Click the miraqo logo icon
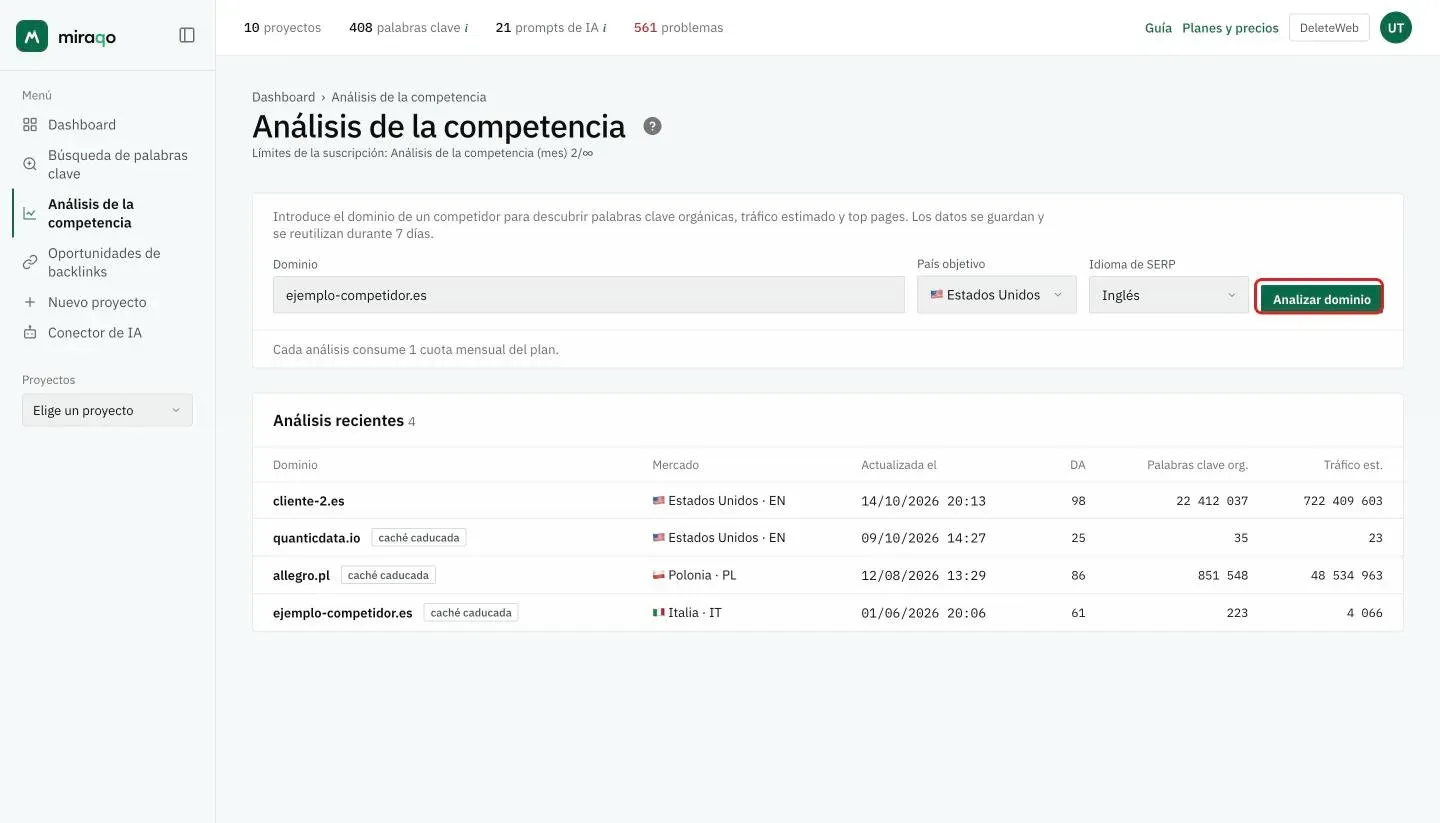 32,36
